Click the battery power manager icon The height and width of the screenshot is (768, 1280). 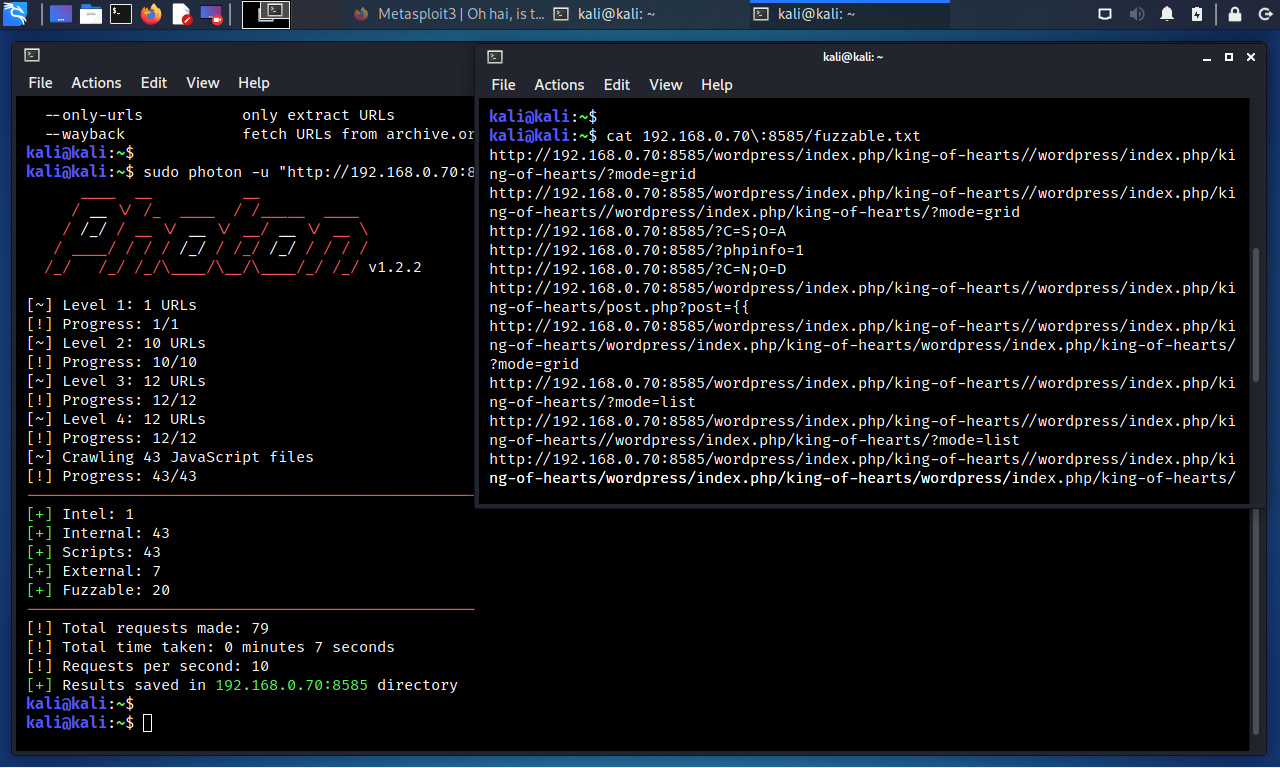click(x=1197, y=14)
